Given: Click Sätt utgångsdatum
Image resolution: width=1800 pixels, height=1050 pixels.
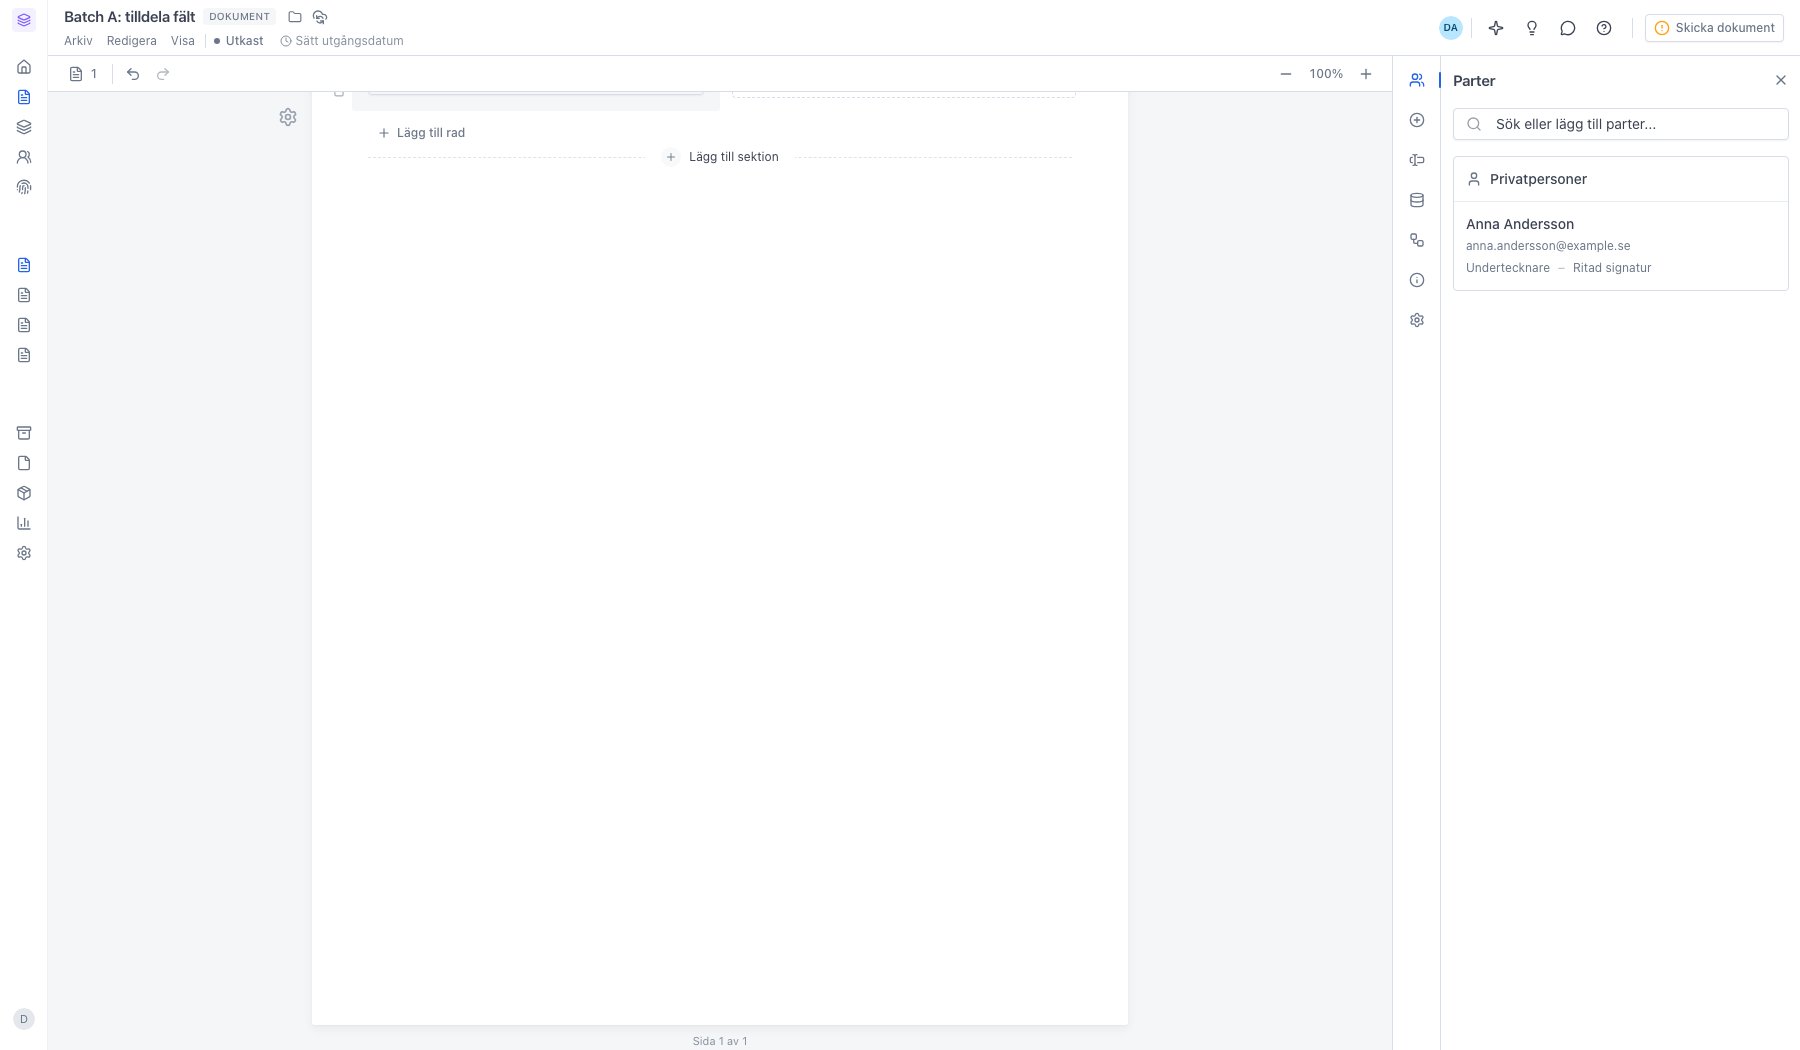Looking at the screenshot, I should point(342,41).
